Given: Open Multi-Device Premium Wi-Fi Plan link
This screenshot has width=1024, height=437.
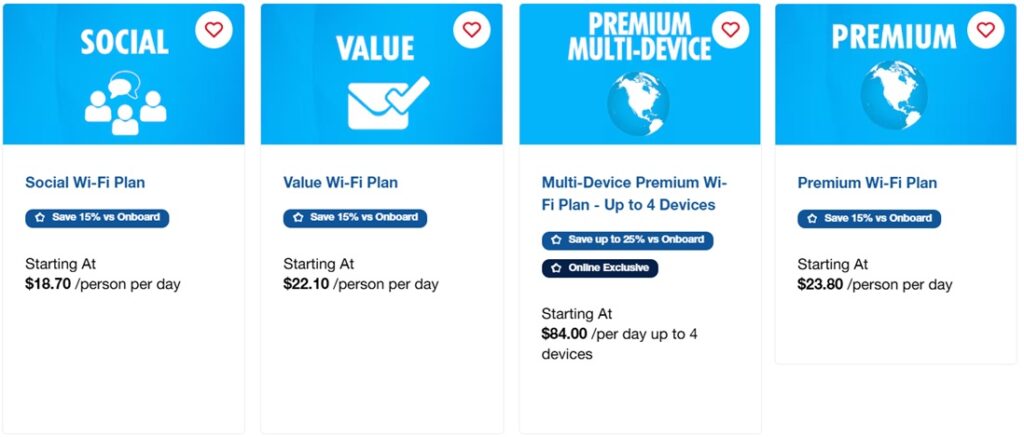Looking at the screenshot, I should click(x=634, y=194).
